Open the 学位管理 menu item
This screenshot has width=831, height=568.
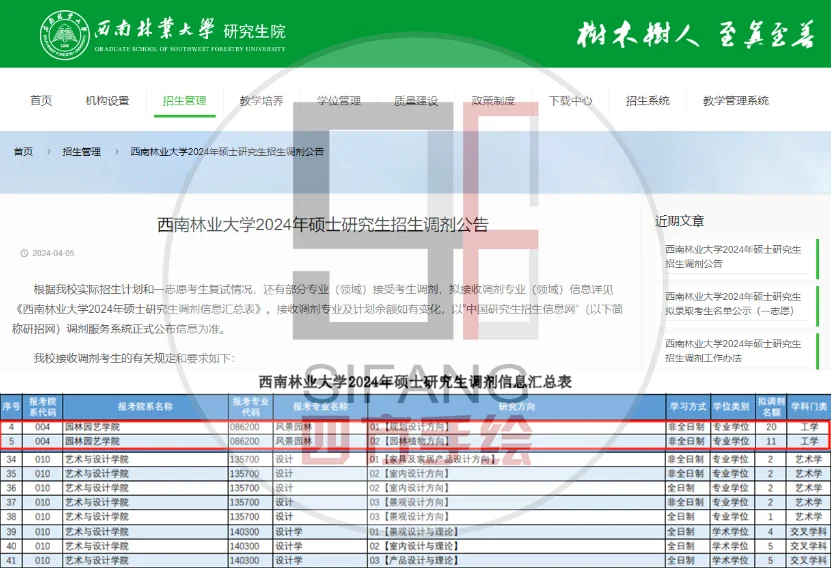tap(339, 101)
